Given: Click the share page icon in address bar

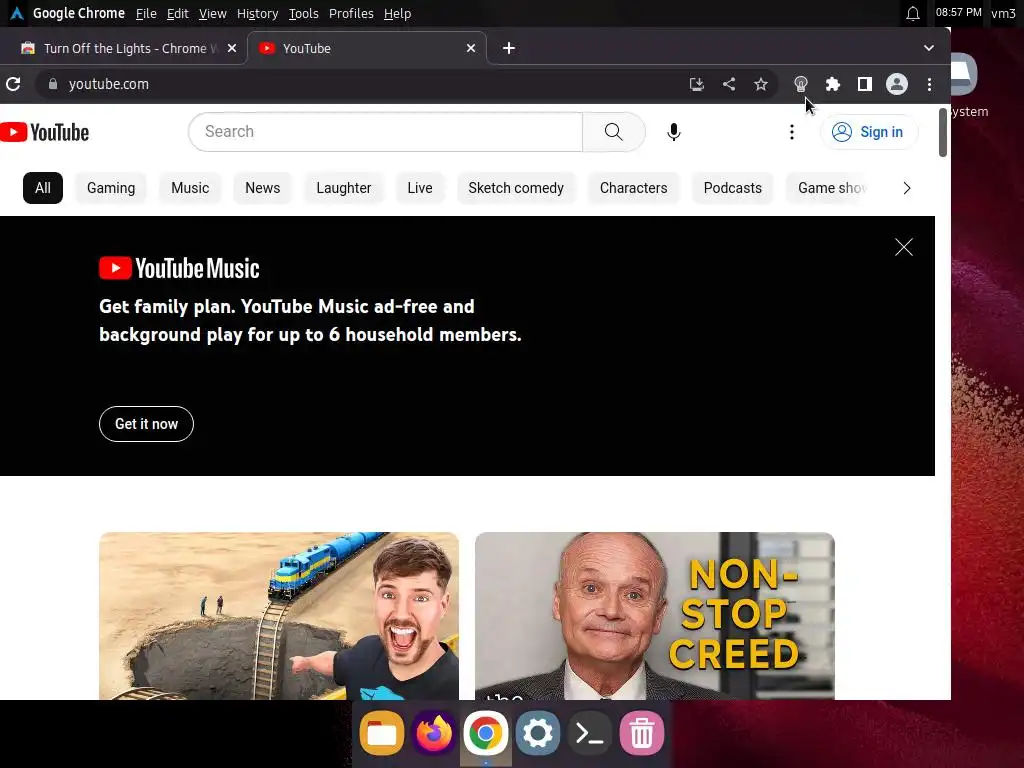Looking at the screenshot, I should click(x=729, y=84).
